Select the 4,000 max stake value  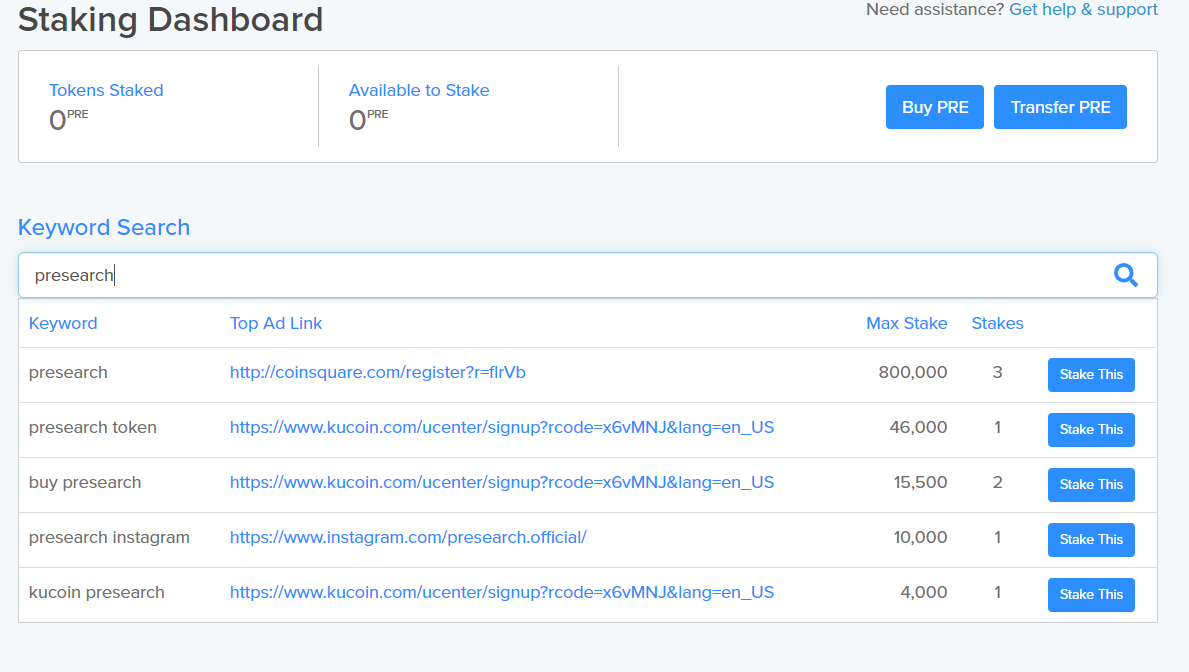coord(924,592)
